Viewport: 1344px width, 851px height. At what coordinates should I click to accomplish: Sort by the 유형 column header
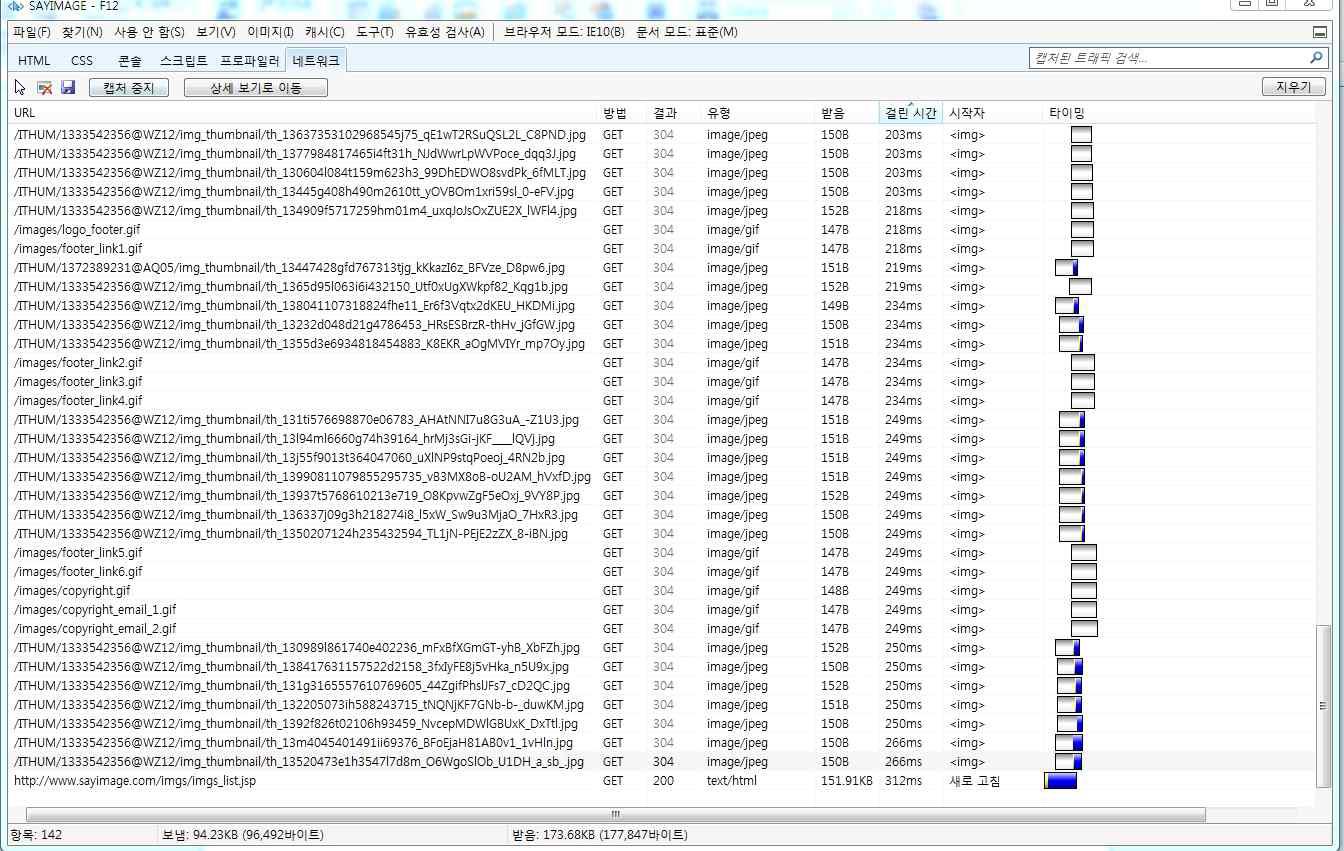click(757, 113)
